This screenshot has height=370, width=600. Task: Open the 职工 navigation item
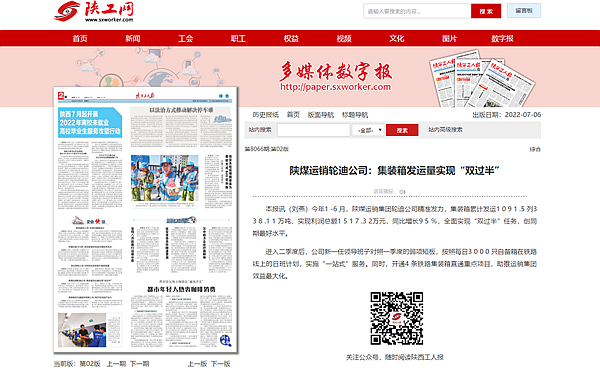click(x=238, y=38)
